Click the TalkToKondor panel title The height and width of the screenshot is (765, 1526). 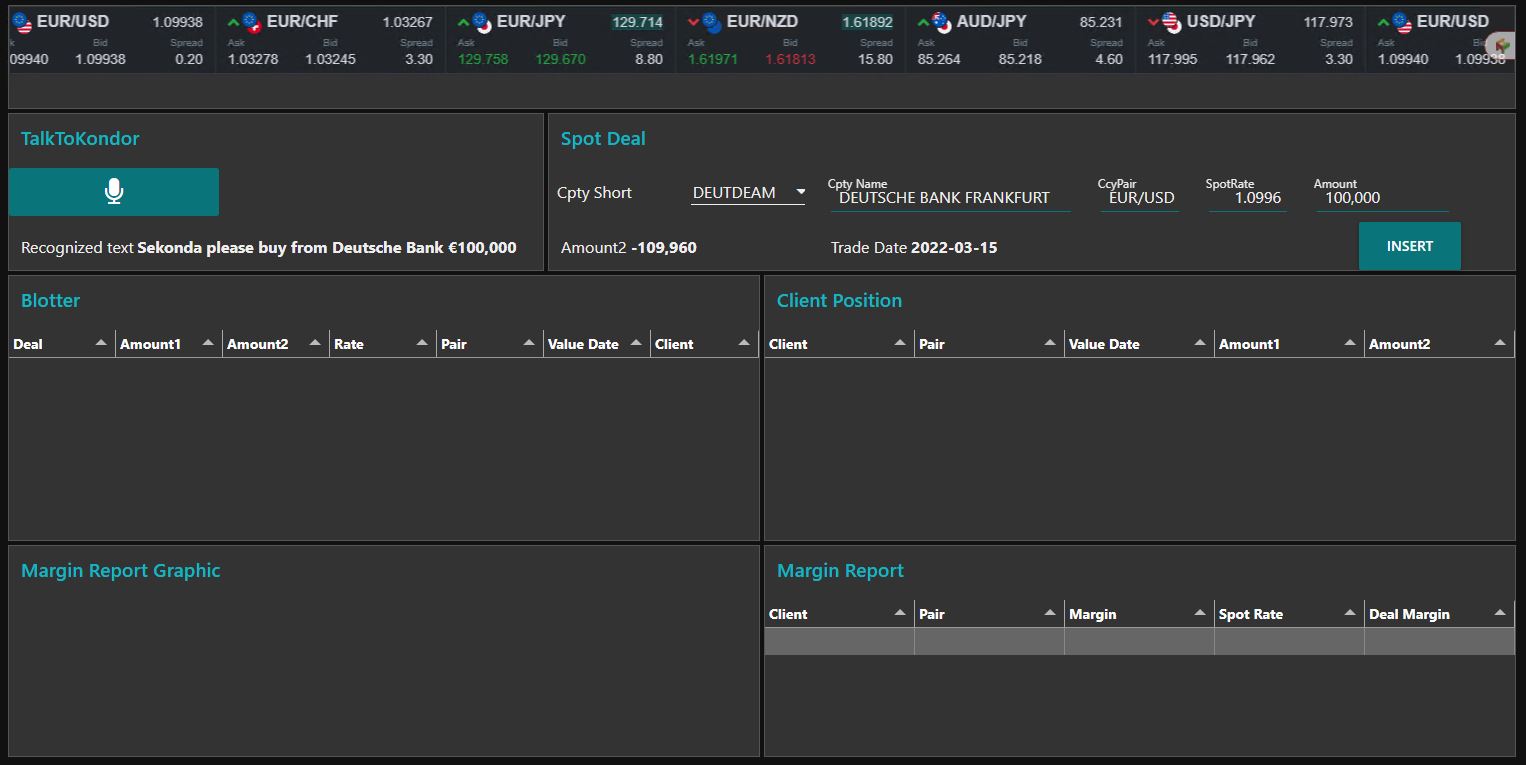(80, 139)
